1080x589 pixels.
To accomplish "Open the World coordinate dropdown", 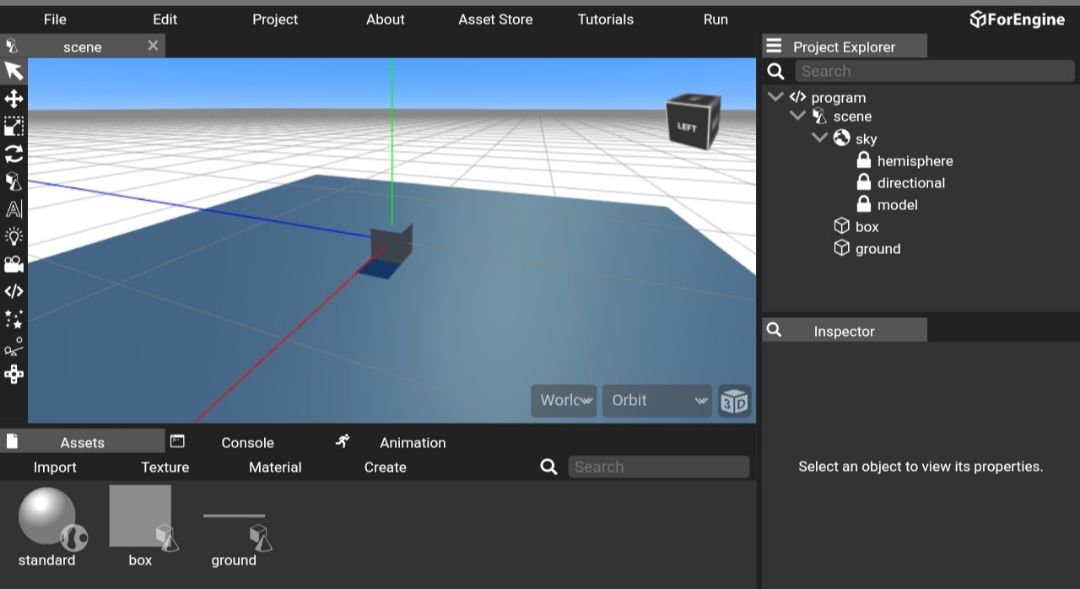I will pos(563,400).
